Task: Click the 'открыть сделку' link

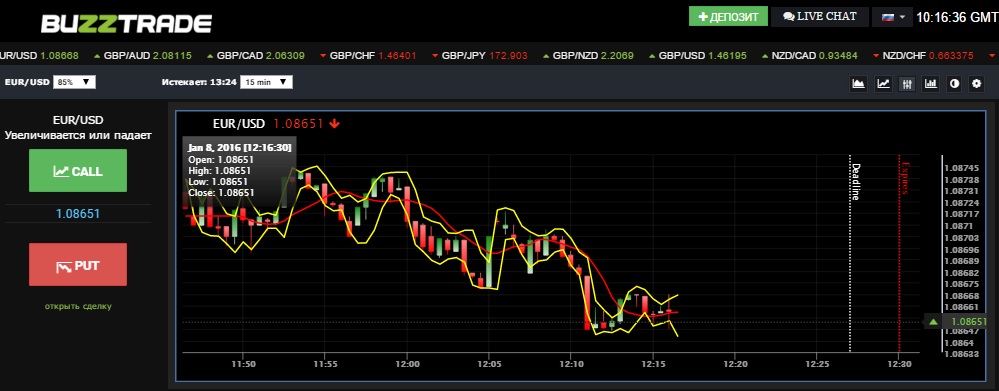Action: 78,306
